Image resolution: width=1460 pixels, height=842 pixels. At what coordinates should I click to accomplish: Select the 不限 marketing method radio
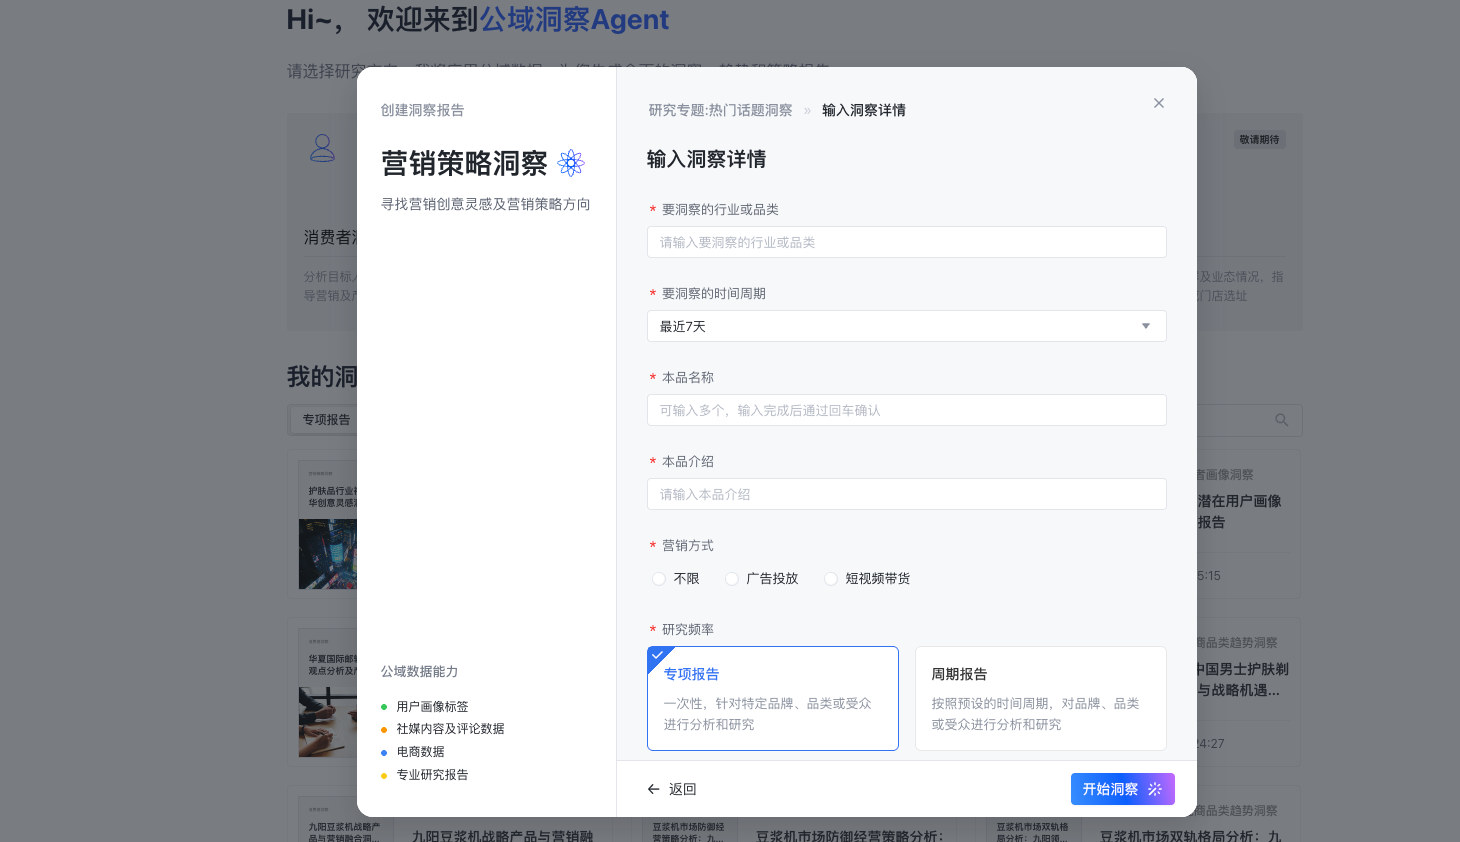click(x=659, y=579)
